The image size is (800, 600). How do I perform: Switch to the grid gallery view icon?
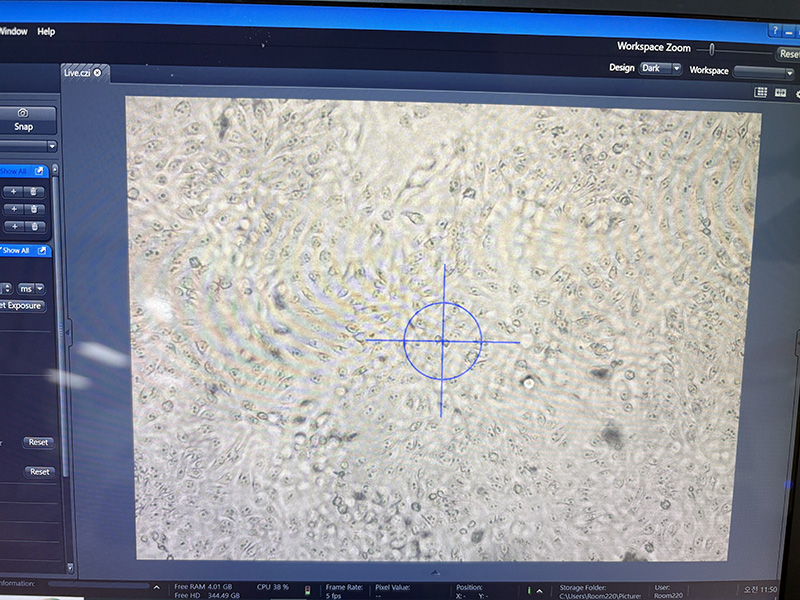761,92
